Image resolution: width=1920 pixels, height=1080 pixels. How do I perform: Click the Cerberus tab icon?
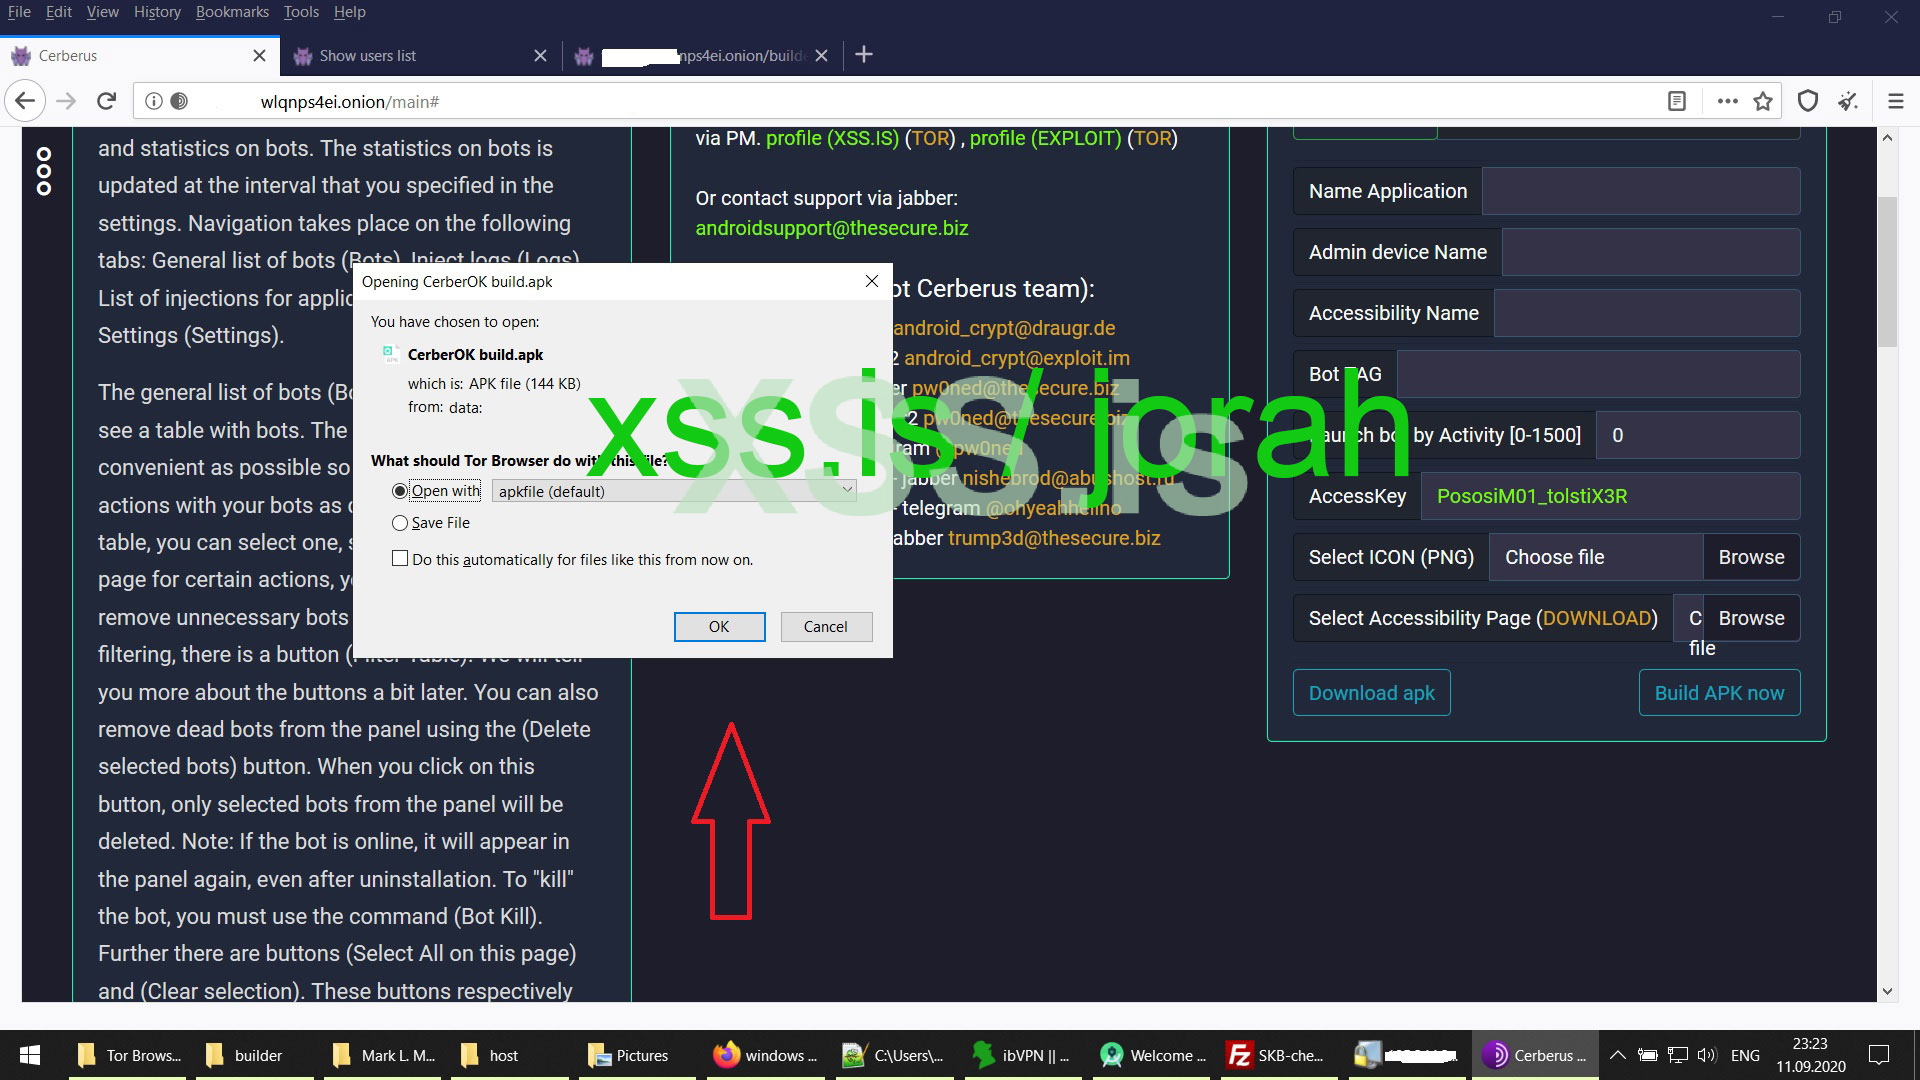(x=22, y=55)
